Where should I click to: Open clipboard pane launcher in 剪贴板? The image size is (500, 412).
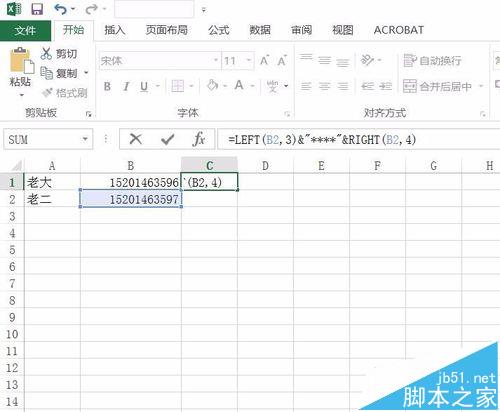88,114
